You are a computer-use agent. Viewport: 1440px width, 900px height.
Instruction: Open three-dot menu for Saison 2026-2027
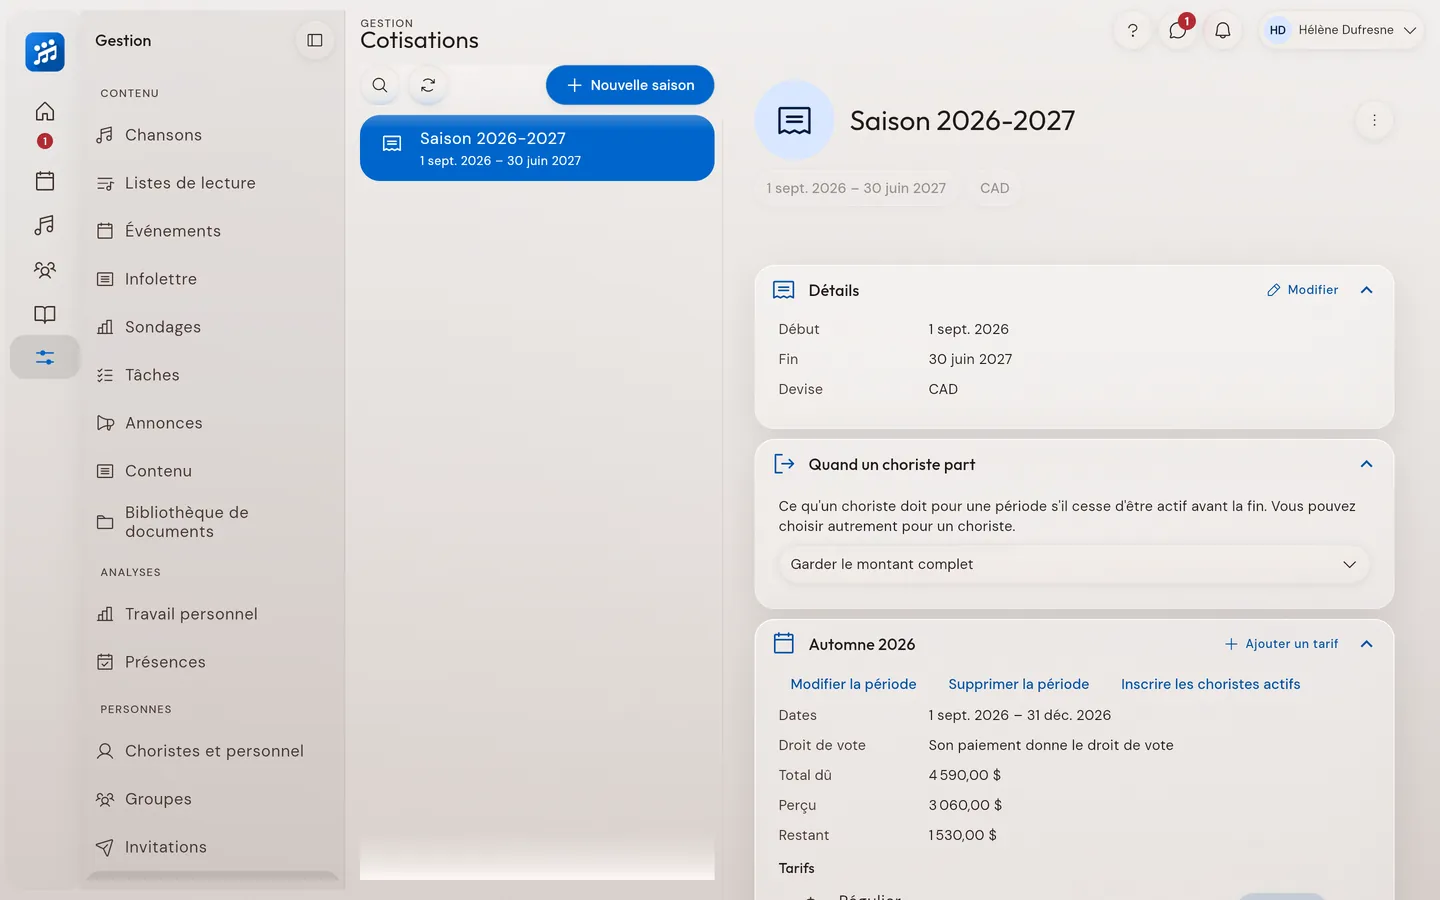tap(1374, 120)
